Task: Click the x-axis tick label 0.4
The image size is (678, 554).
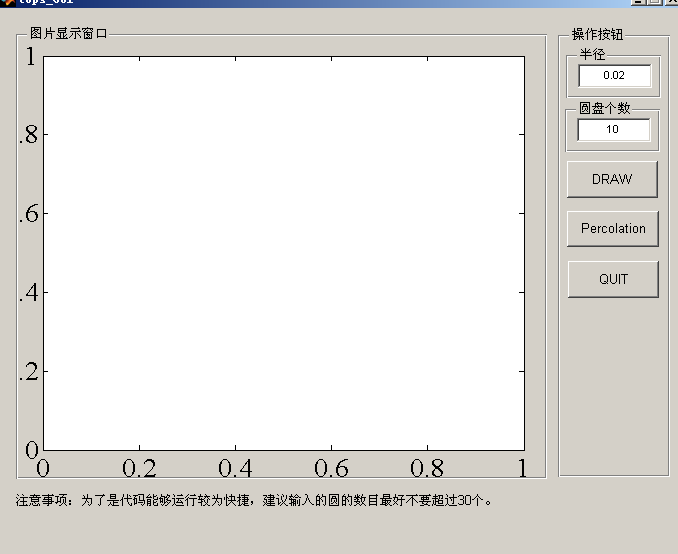Action: coord(235,468)
